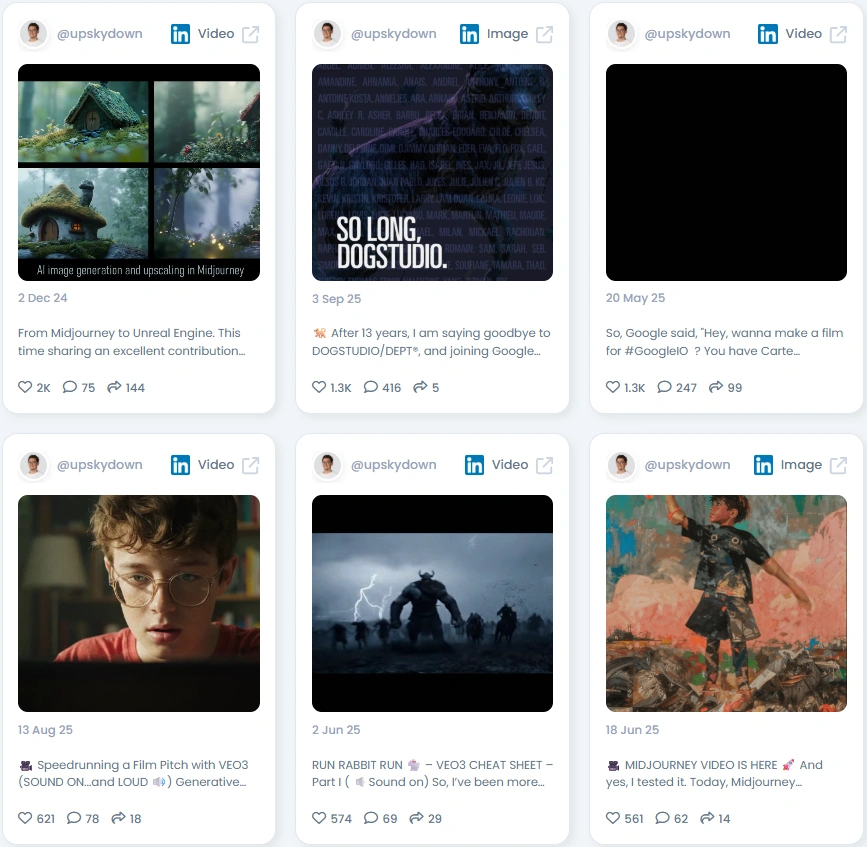Image resolution: width=867 pixels, height=847 pixels.
Task: Click the share arrow showing 29
Action: click(x=417, y=818)
